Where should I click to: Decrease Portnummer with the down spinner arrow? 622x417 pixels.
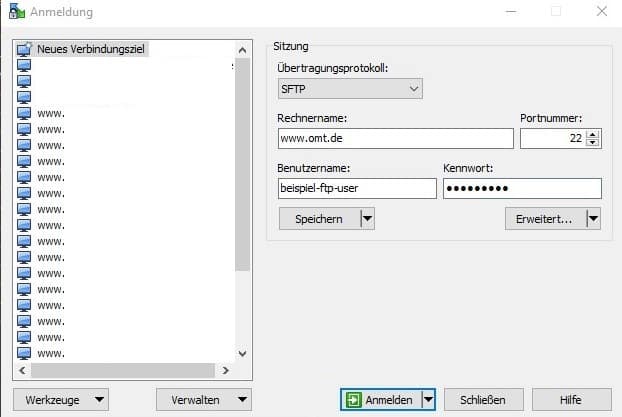click(593, 143)
